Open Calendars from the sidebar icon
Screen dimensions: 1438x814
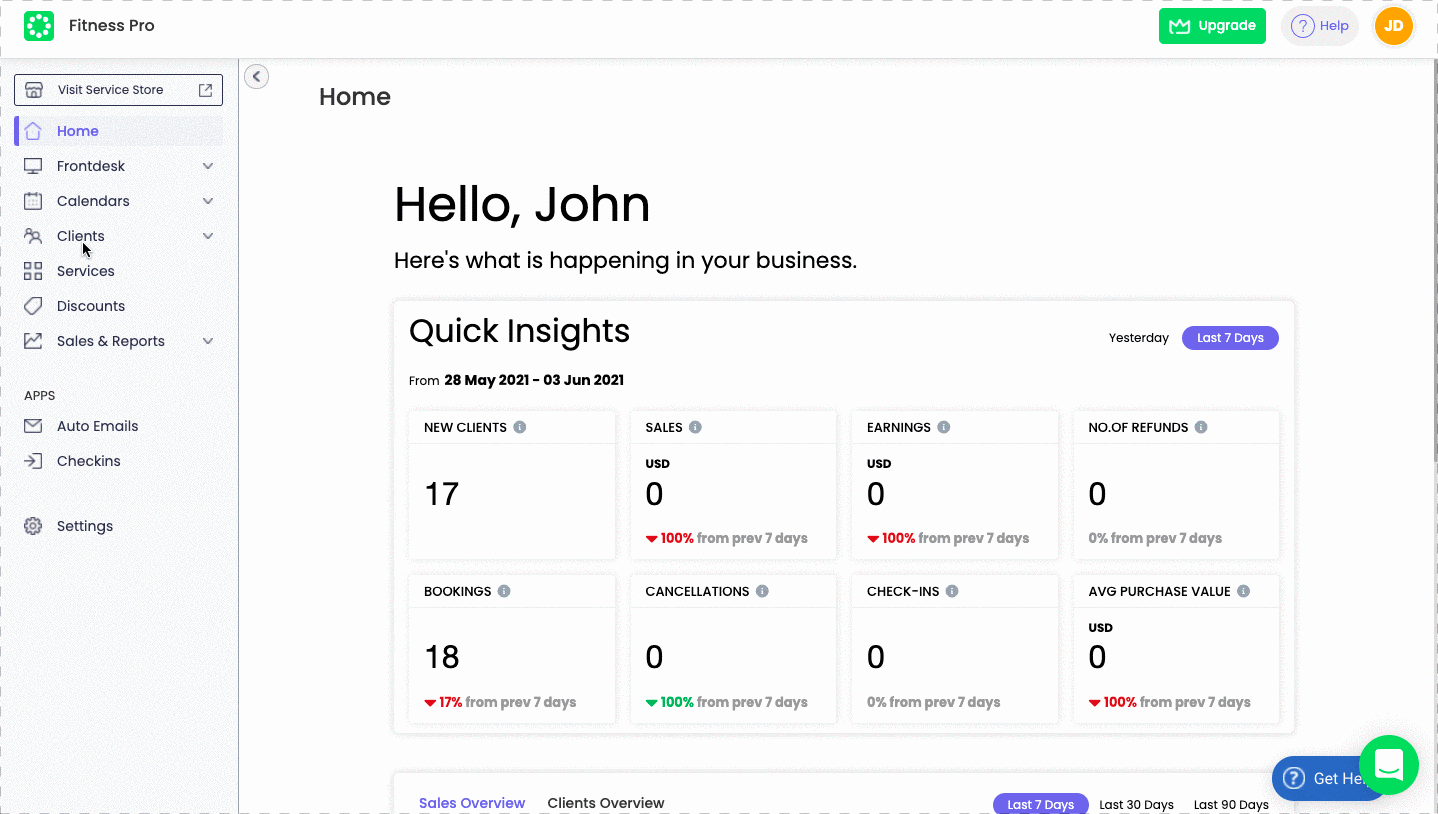[33, 201]
